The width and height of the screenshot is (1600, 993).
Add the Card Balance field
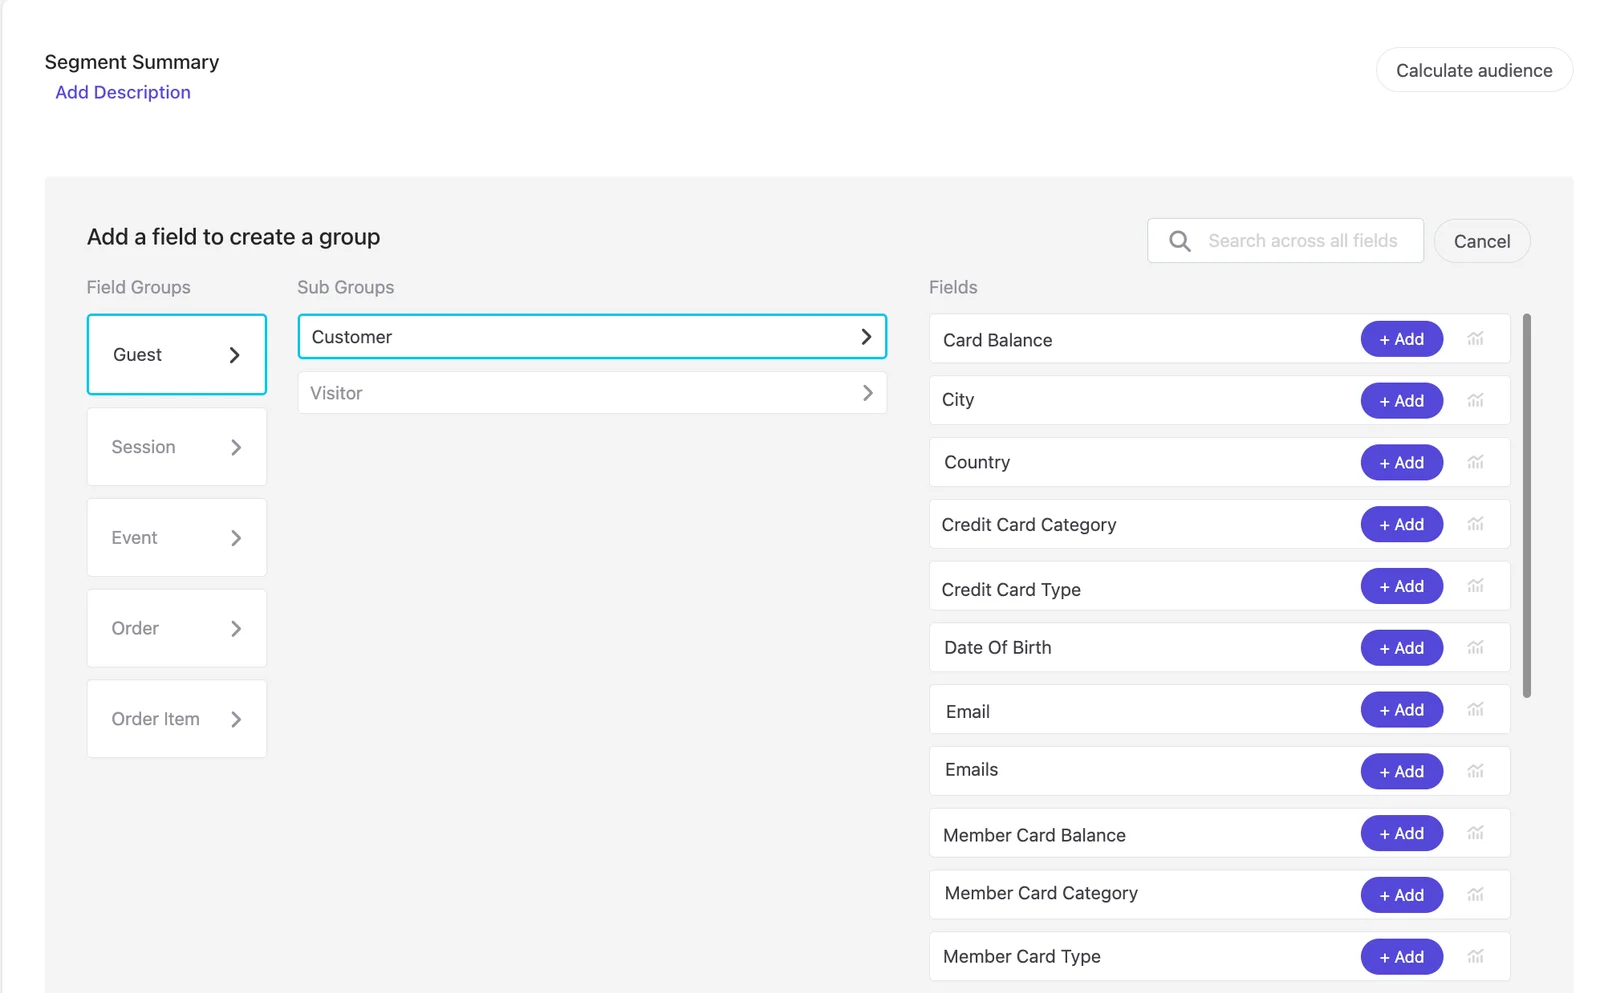click(x=1401, y=339)
